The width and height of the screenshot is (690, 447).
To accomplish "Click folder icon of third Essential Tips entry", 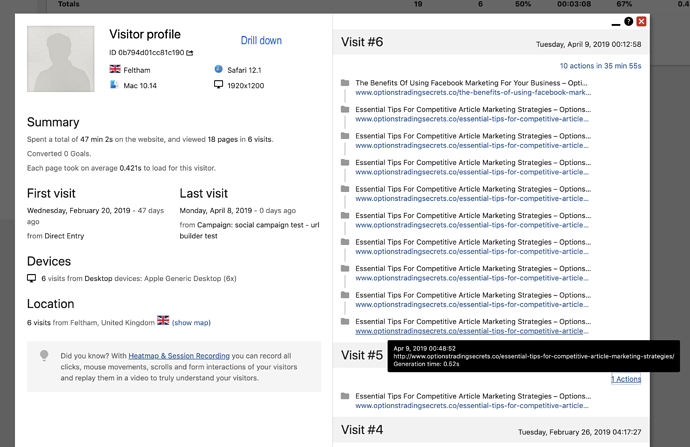I will point(345,162).
